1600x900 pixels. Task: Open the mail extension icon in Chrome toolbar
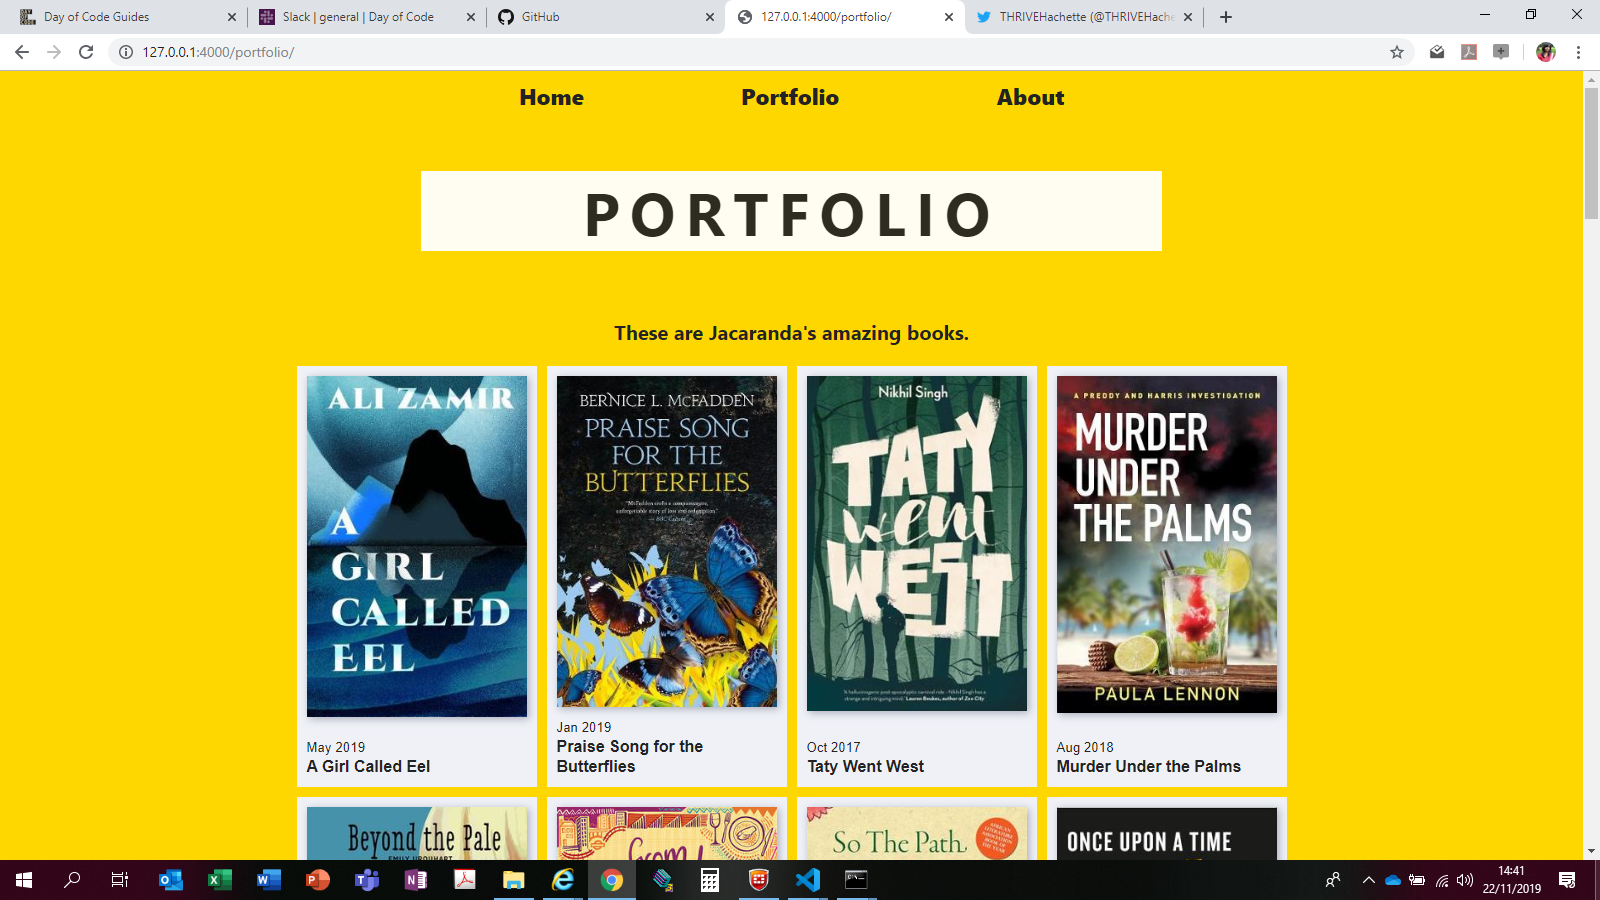click(1437, 52)
